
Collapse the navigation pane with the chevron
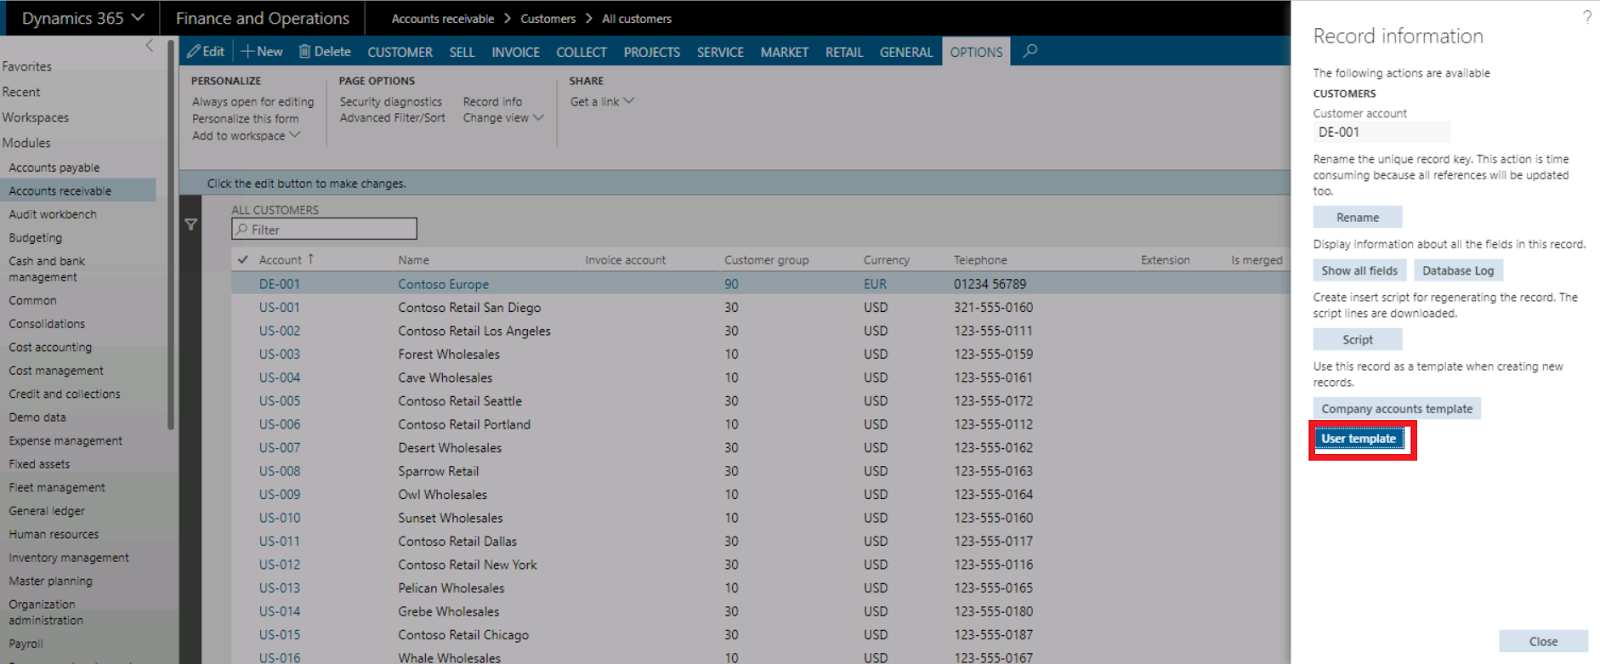(x=149, y=45)
